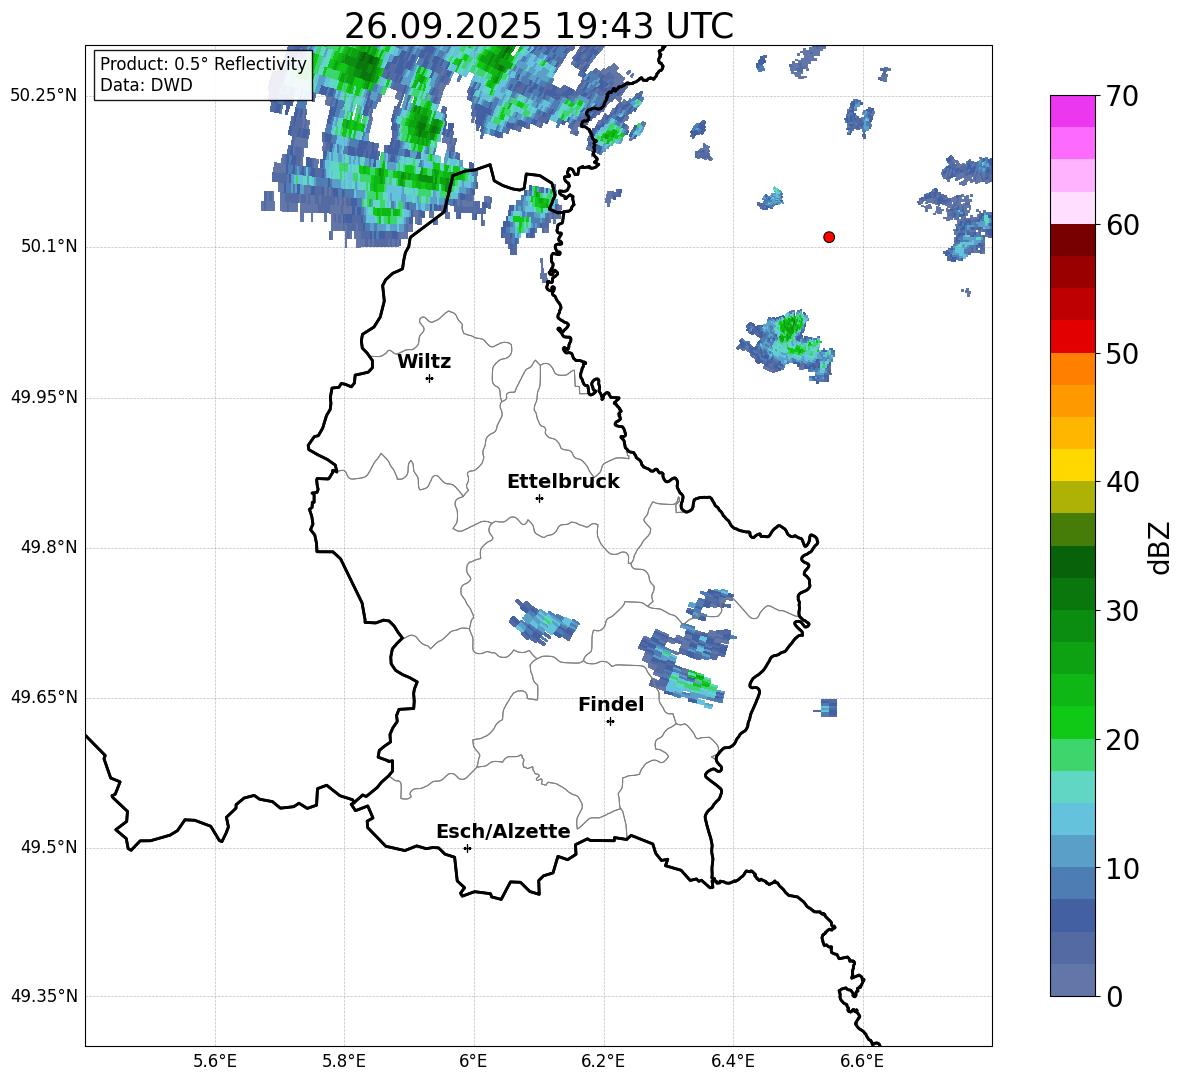Click the Esch/Alzette cross marker
Viewport: 1184px width, 1081px height.
click(x=467, y=848)
